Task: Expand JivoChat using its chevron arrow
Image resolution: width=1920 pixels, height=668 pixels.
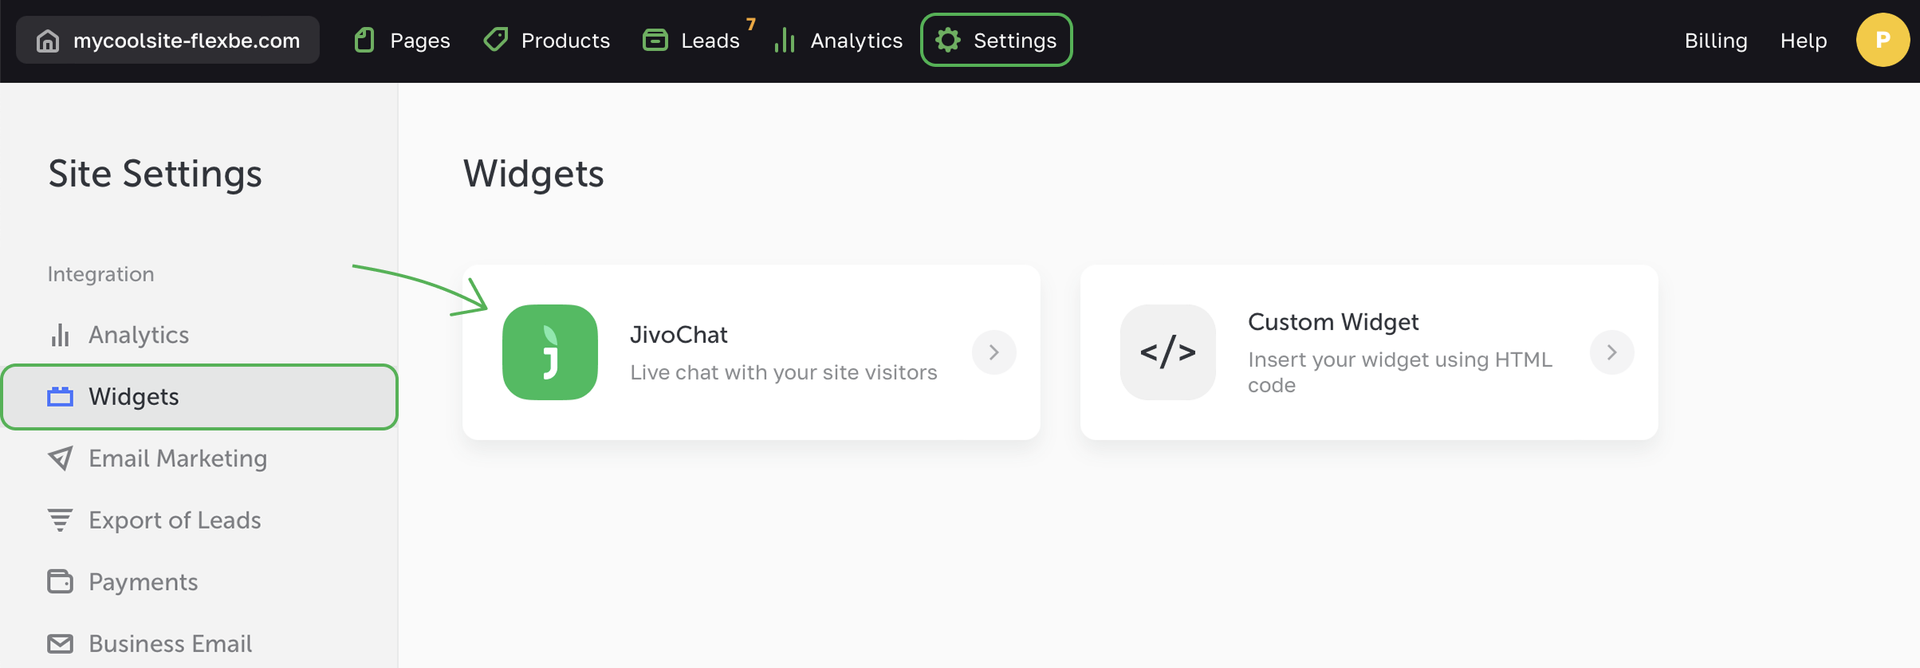Action: coord(993,352)
